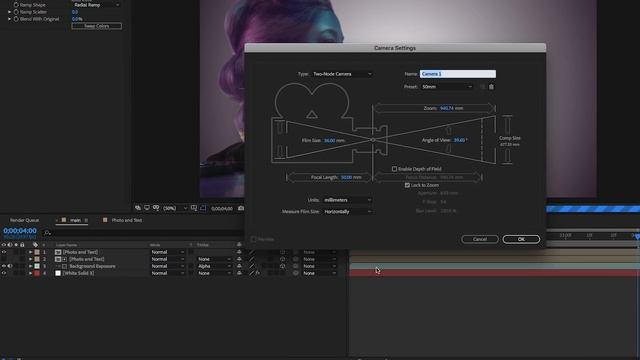Open viewer magnification dropdown (50%)
Screen dimensions: 640x360
point(175,208)
